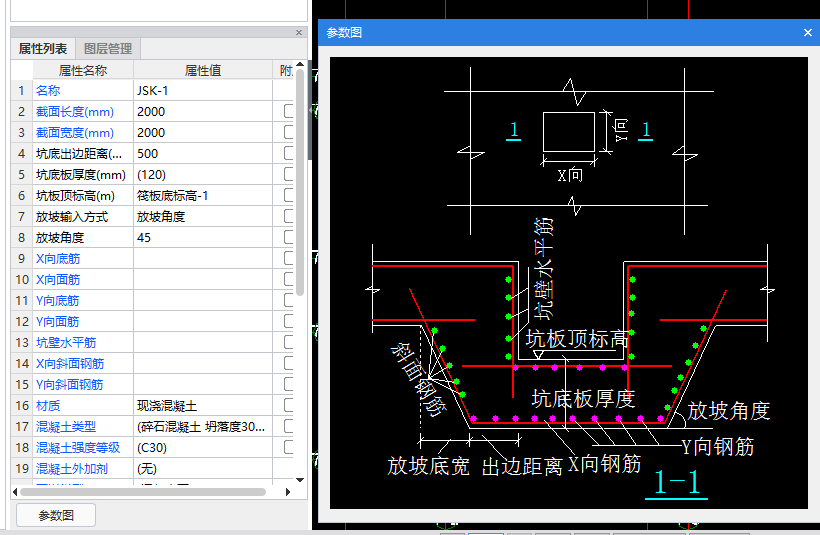This screenshot has width=820, height=535.
Task: Click the 坑板顶标高 label in diagram
Action: pos(577,339)
